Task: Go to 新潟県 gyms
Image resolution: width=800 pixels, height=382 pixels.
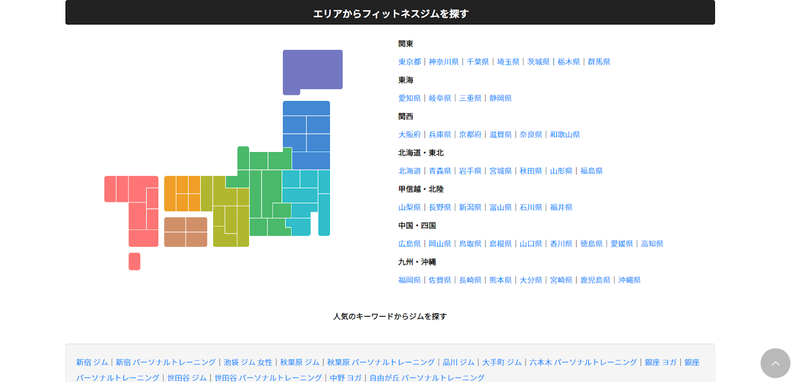Action: (470, 208)
